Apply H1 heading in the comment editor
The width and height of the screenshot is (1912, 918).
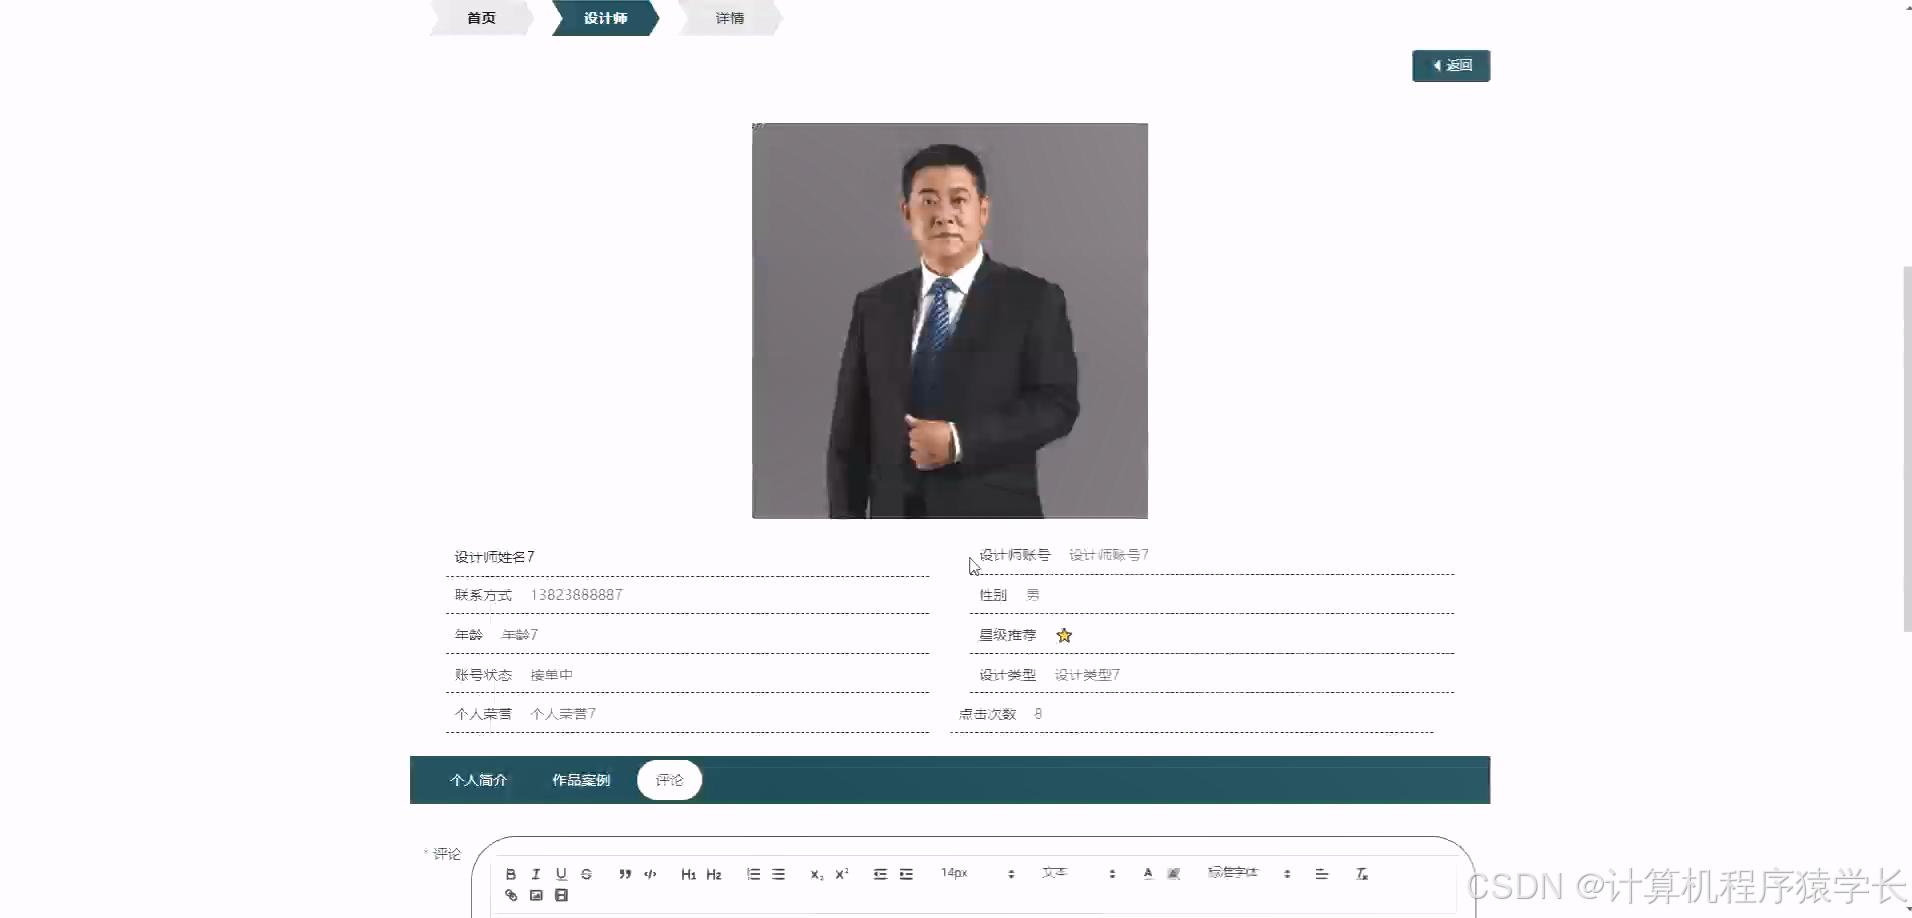coord(688,873)
